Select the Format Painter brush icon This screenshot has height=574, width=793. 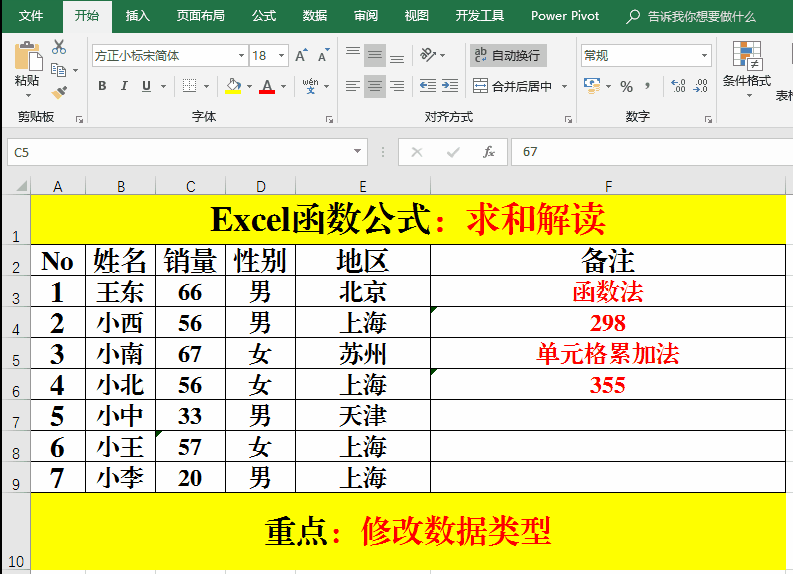pyautogui.click(x=59, y=92)
